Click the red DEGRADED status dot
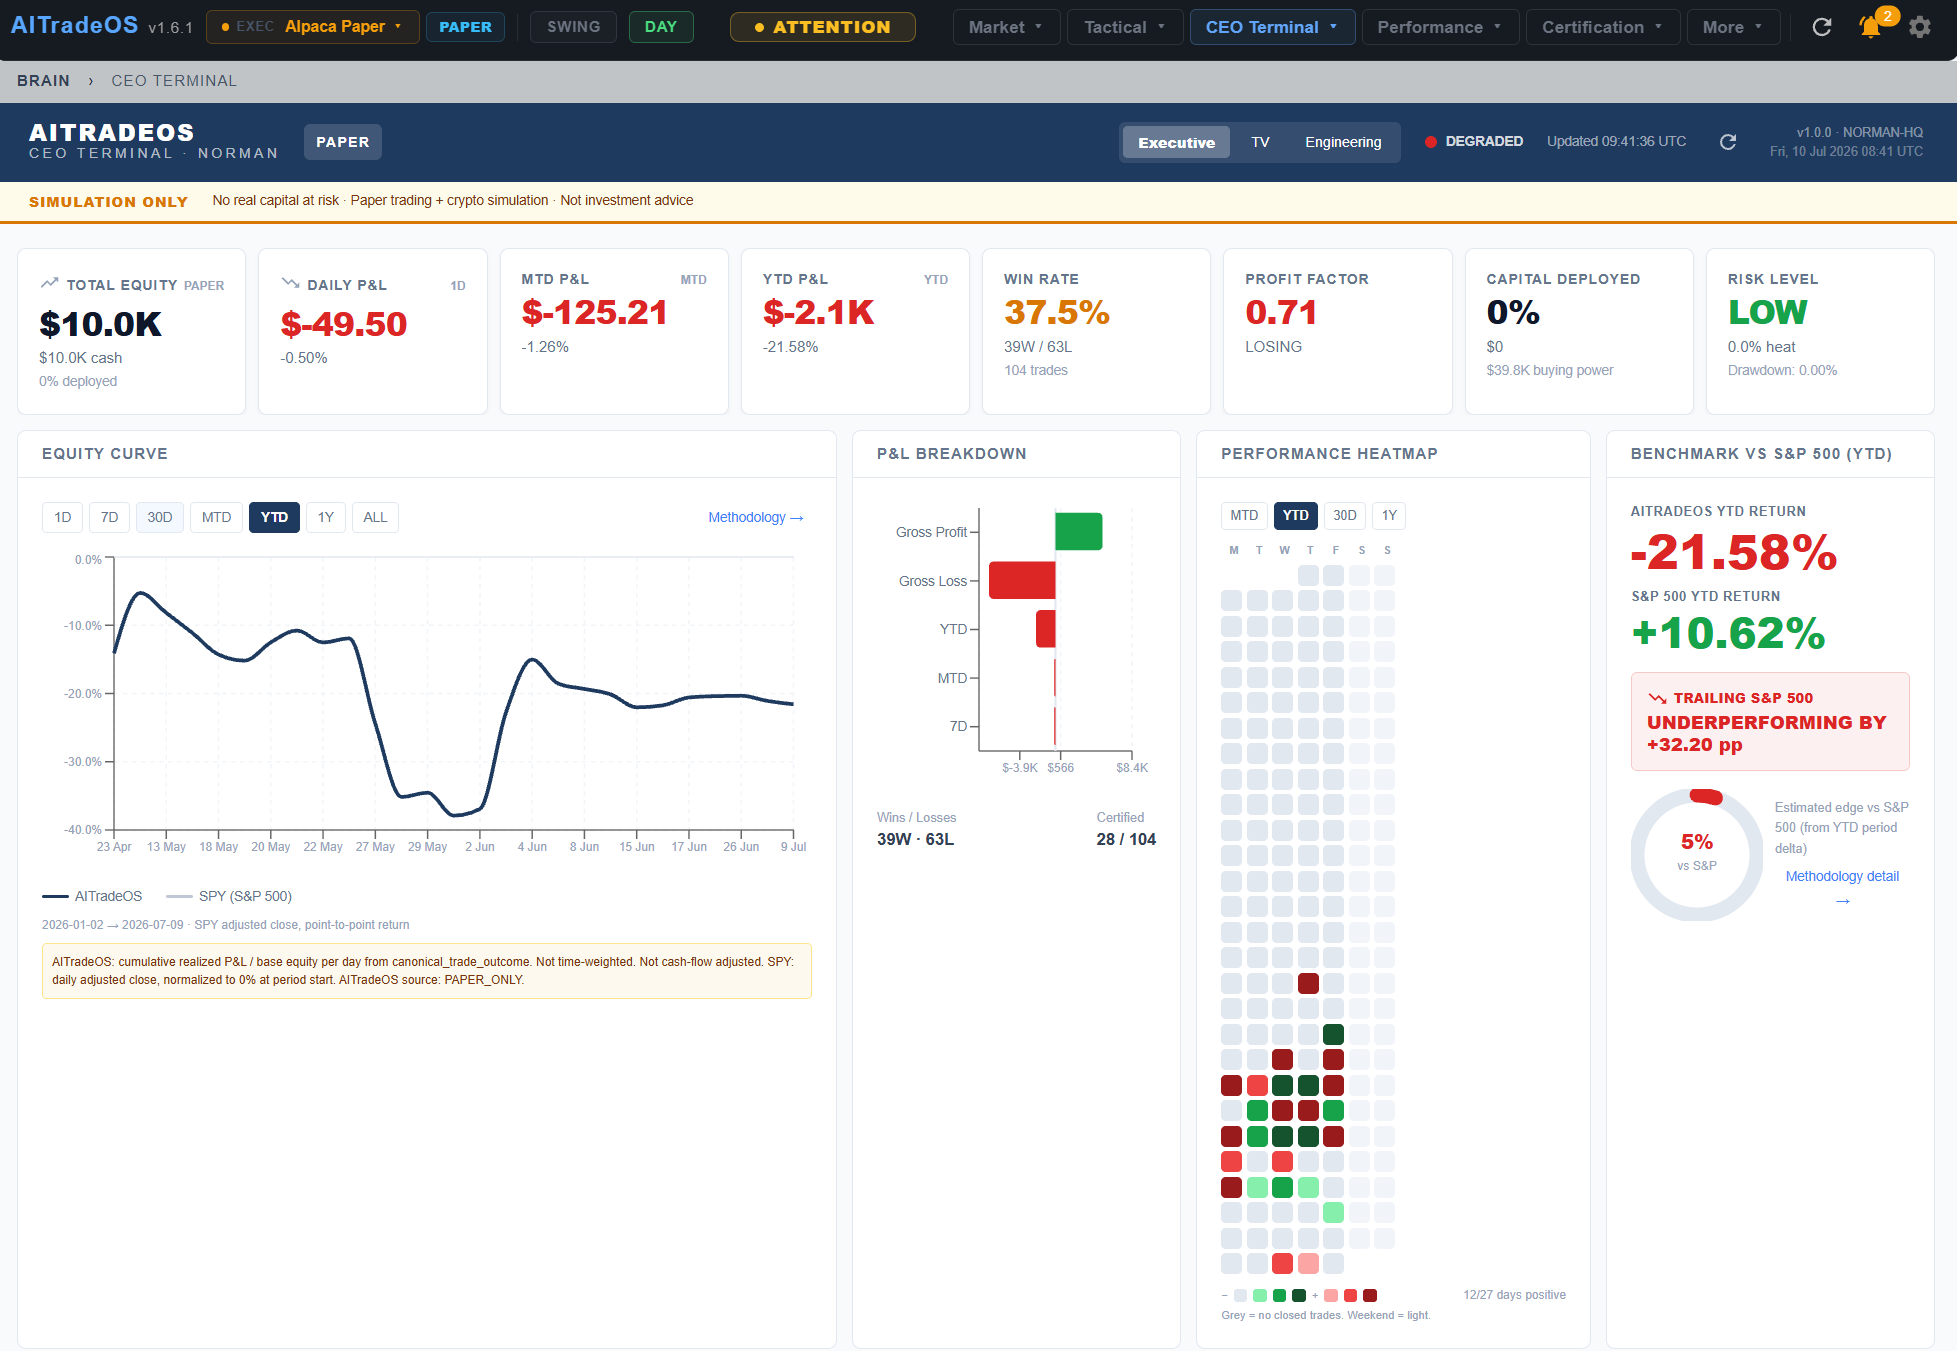This screenshot has width=1957, height=1351. [x=1431, y=142]
